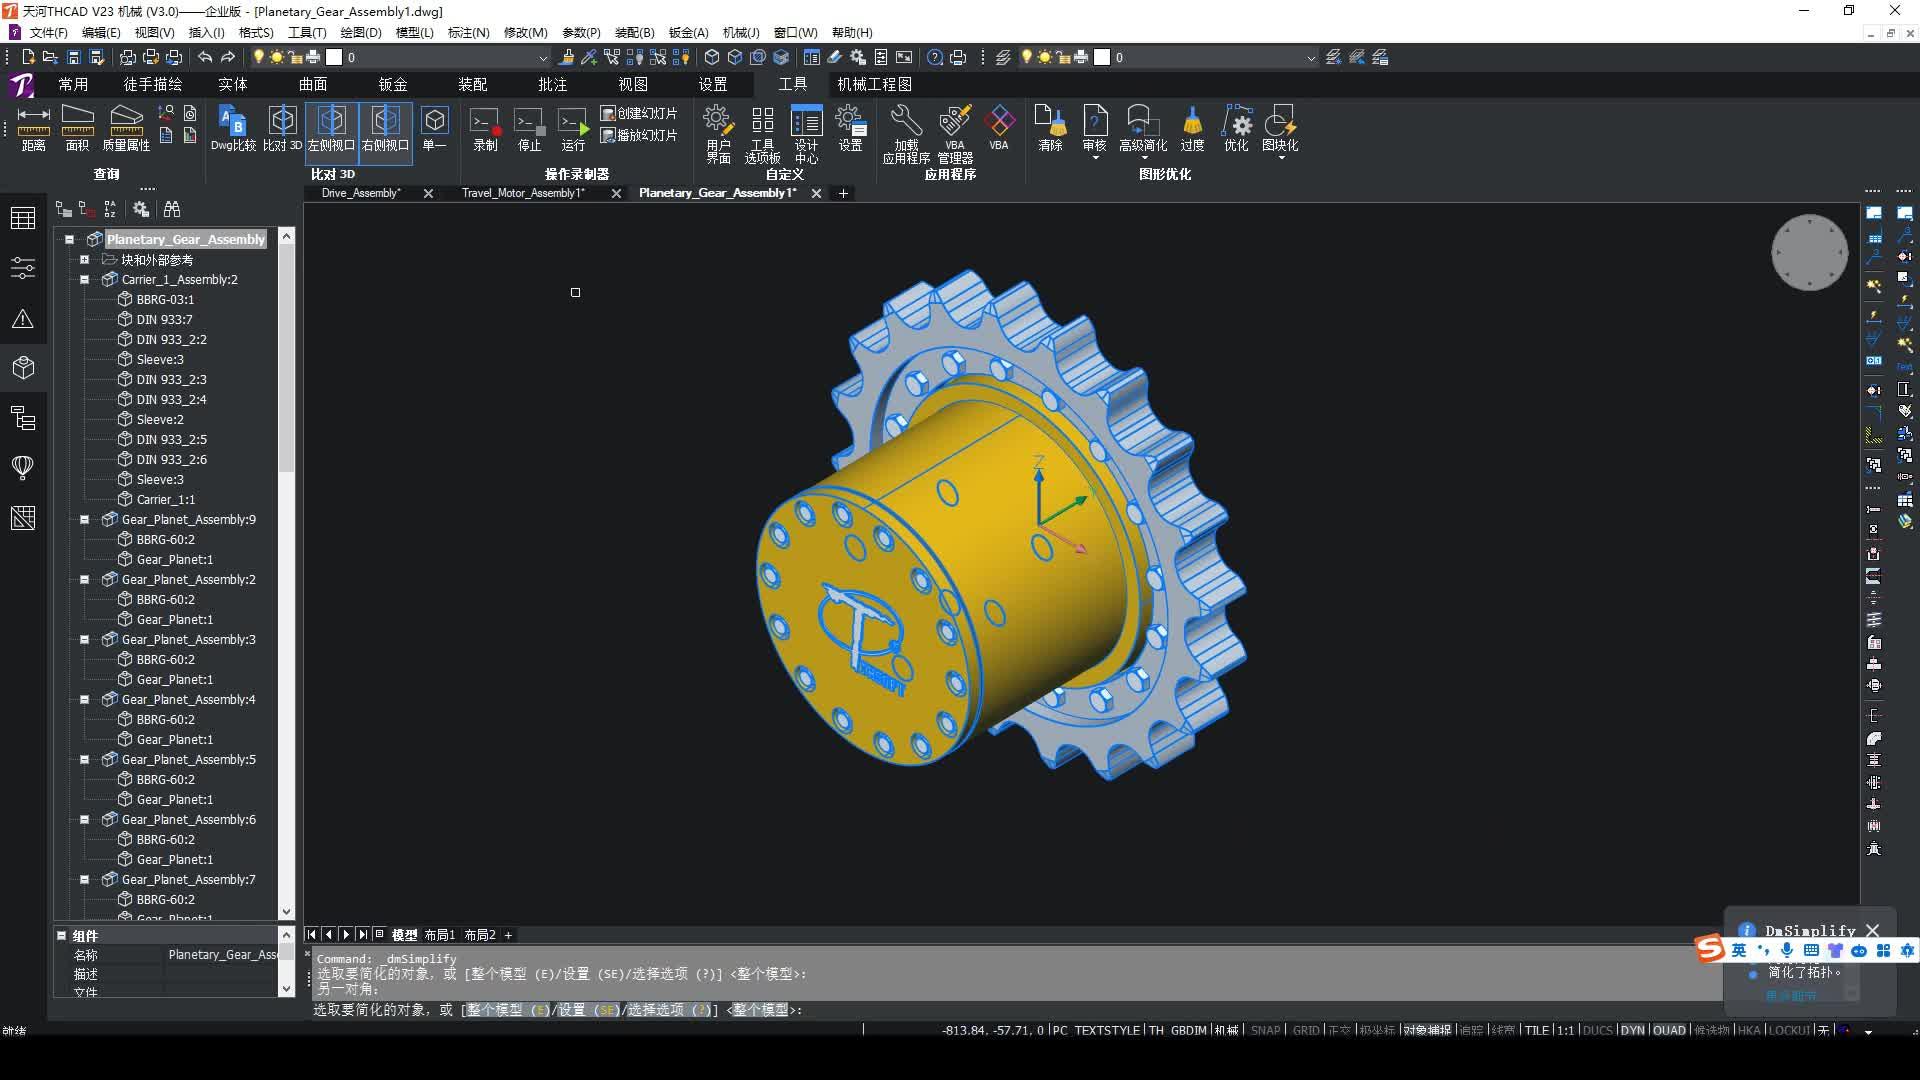Open the 修改(M) menu

(x=525, y=32)
